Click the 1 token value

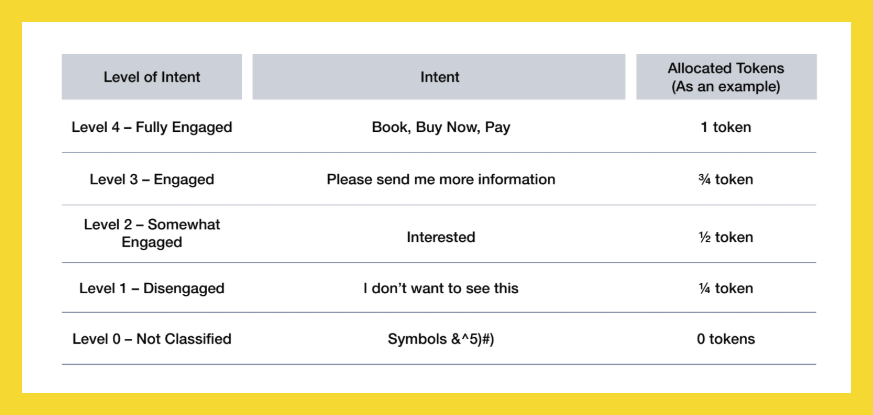pyautogui.click(x=726, y=128)
